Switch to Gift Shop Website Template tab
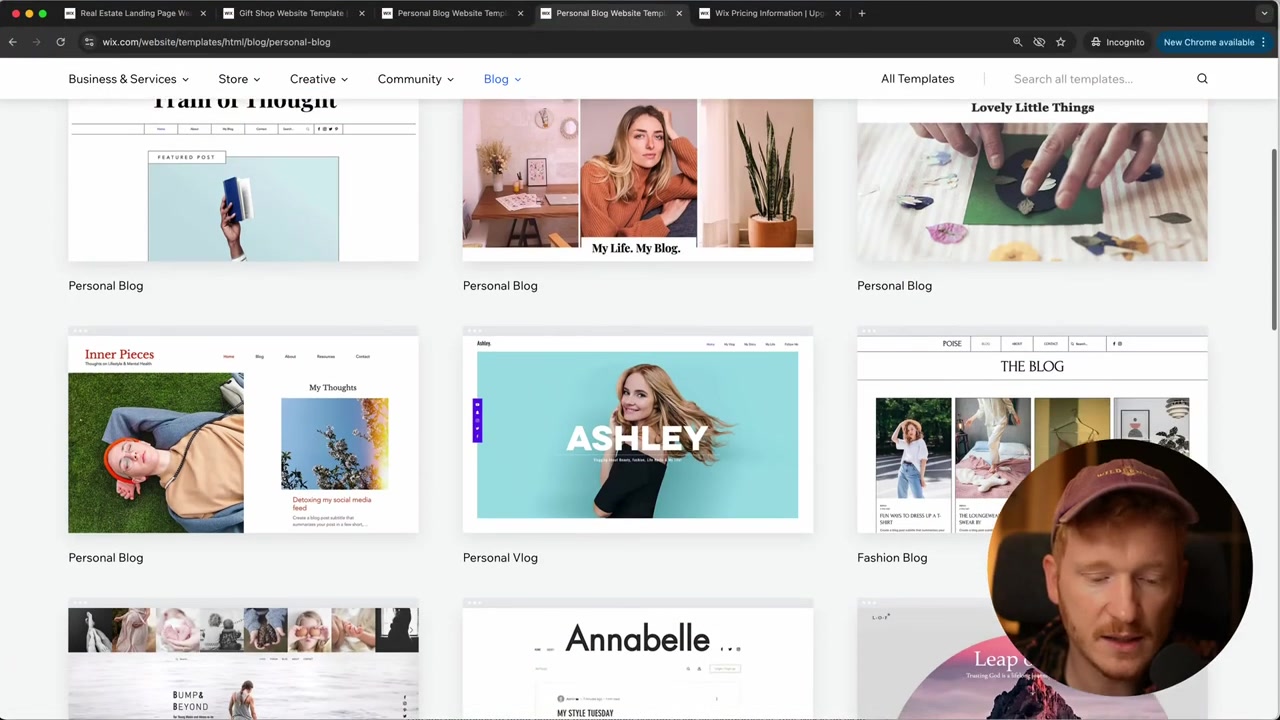Viewport: 1280px width, 720px height. 291,13
